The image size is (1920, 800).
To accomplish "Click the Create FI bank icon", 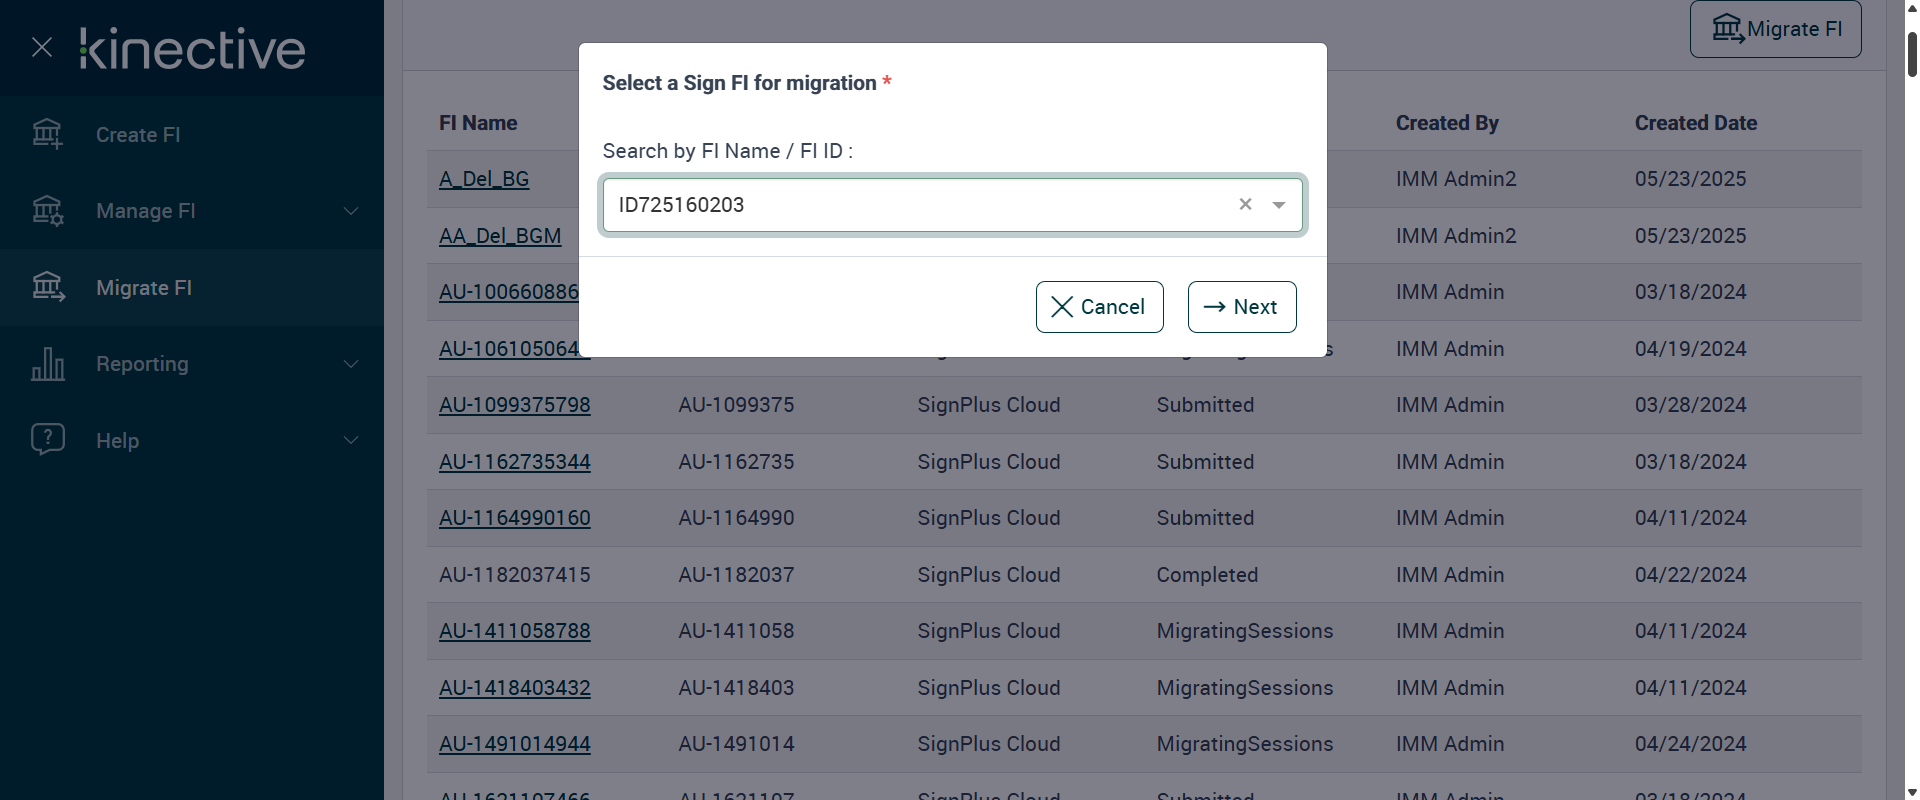I will coord(47,134).
